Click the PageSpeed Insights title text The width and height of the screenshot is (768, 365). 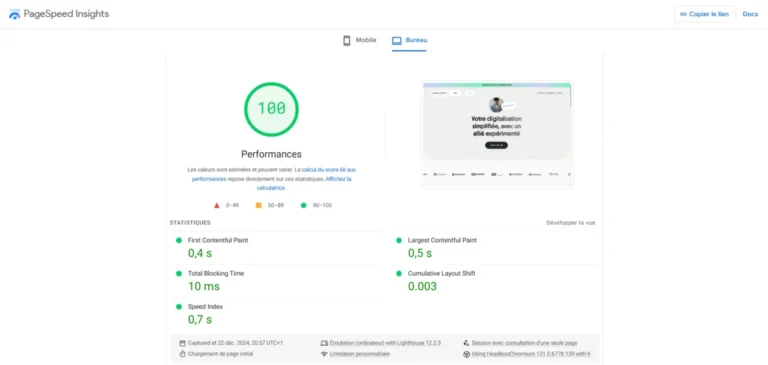66,14
